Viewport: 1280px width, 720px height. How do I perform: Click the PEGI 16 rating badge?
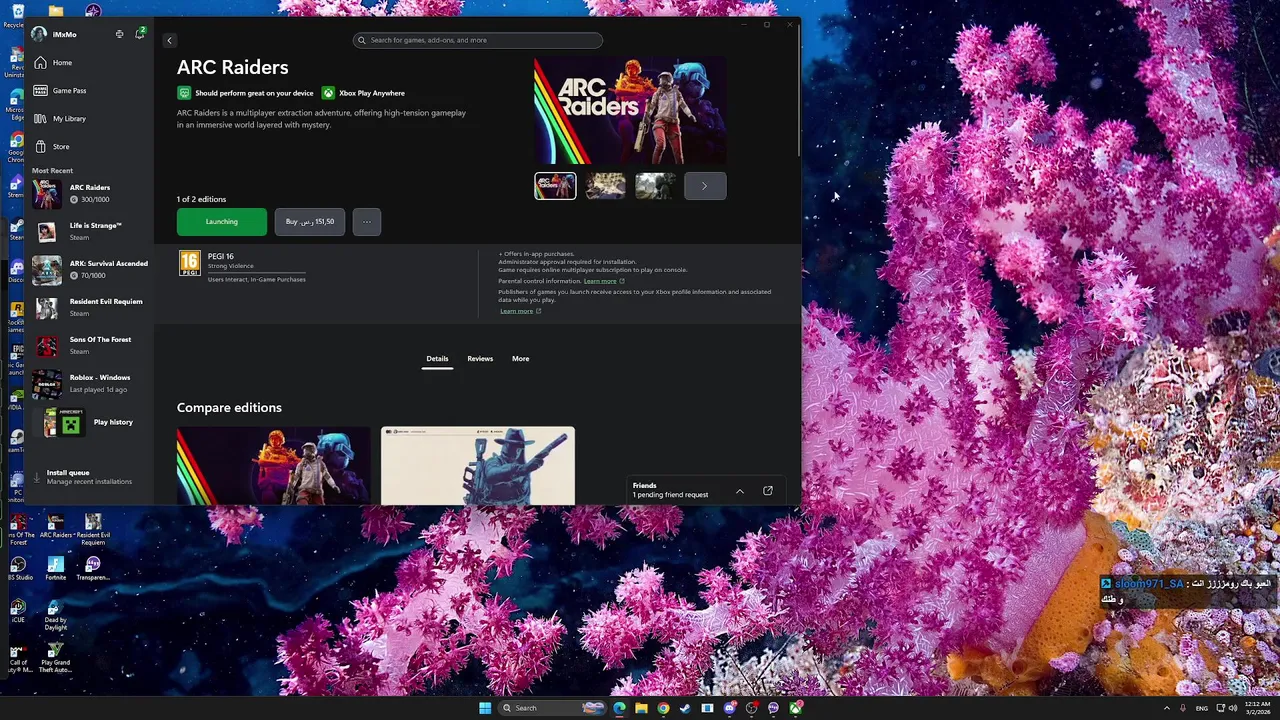tap(189, 263)
